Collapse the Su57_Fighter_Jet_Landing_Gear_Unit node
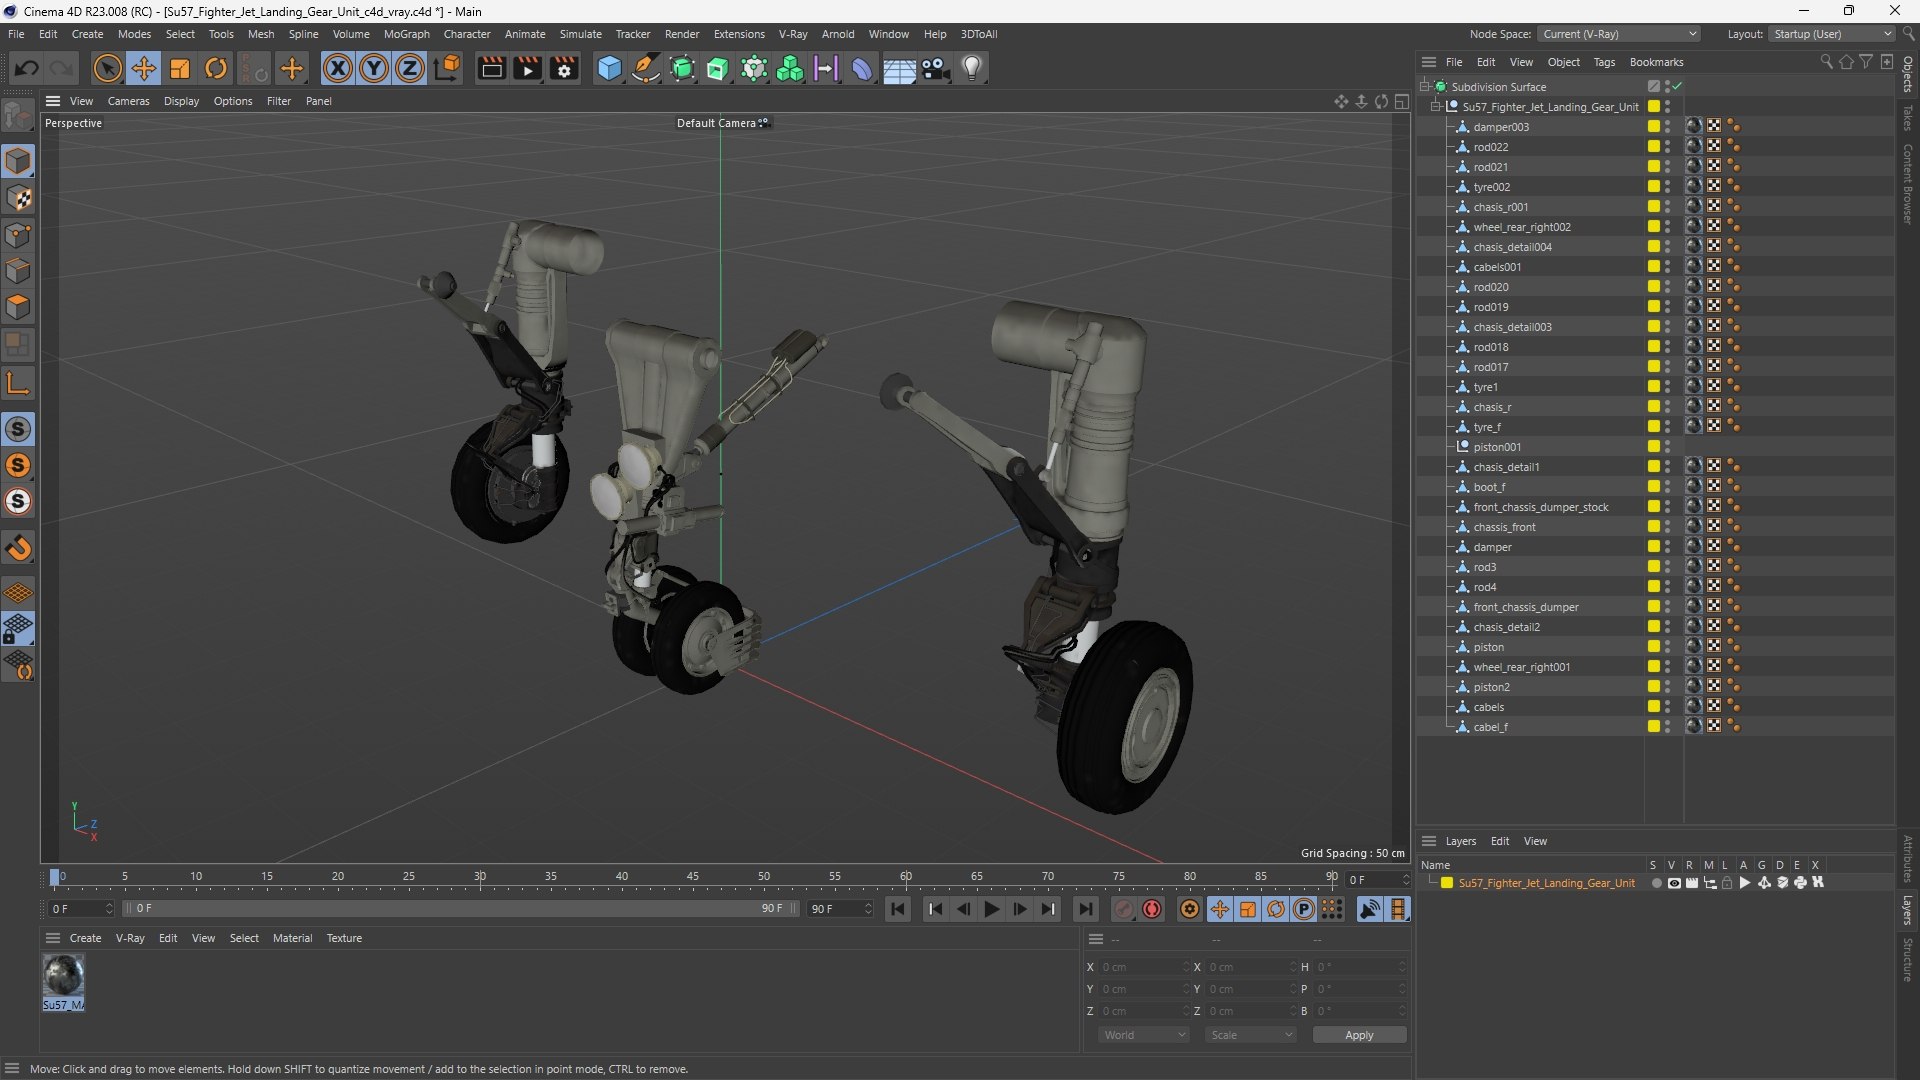1920x1080 pixels. pos(1437,107)
